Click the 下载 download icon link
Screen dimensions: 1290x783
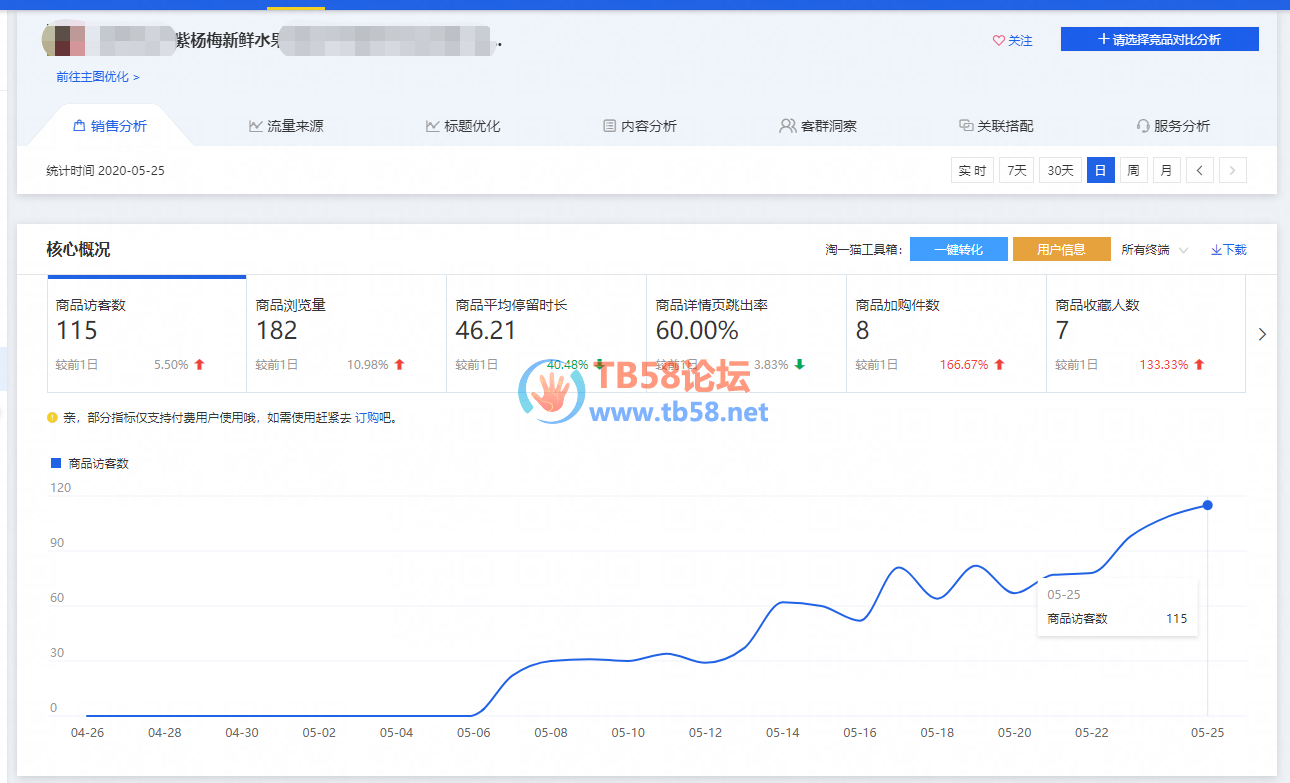pyautogui.click(x=1228, y=250)
